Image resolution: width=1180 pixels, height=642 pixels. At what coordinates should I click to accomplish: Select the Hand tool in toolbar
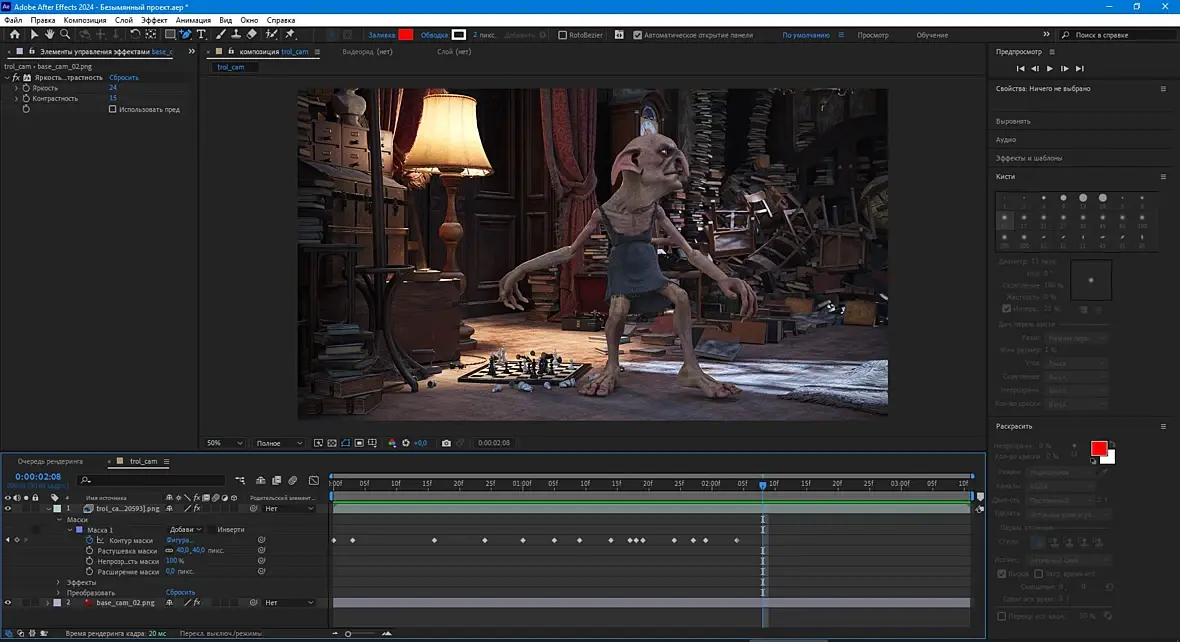coord(49,35)
